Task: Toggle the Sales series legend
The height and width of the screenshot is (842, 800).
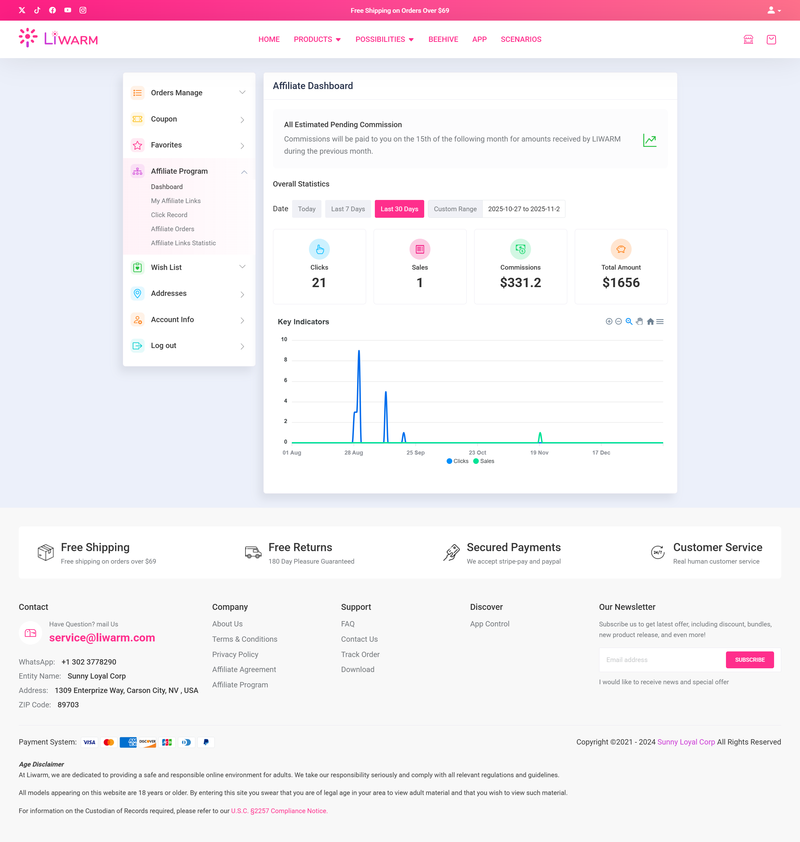Action: point(484,461)
